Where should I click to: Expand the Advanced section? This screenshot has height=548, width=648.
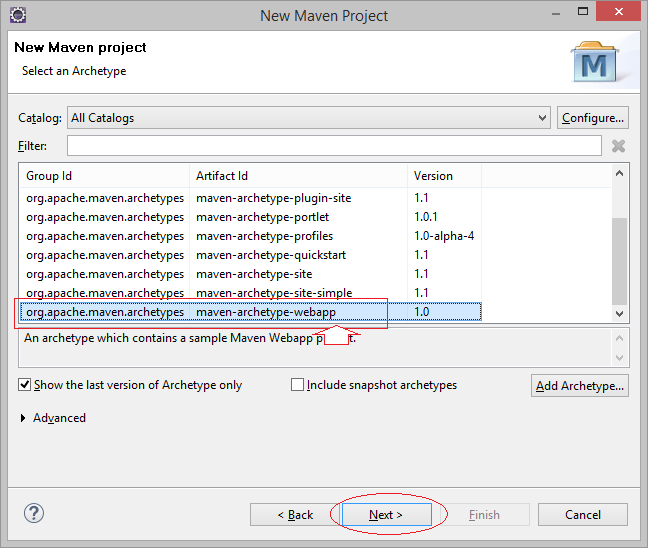(x=23, y=418)
